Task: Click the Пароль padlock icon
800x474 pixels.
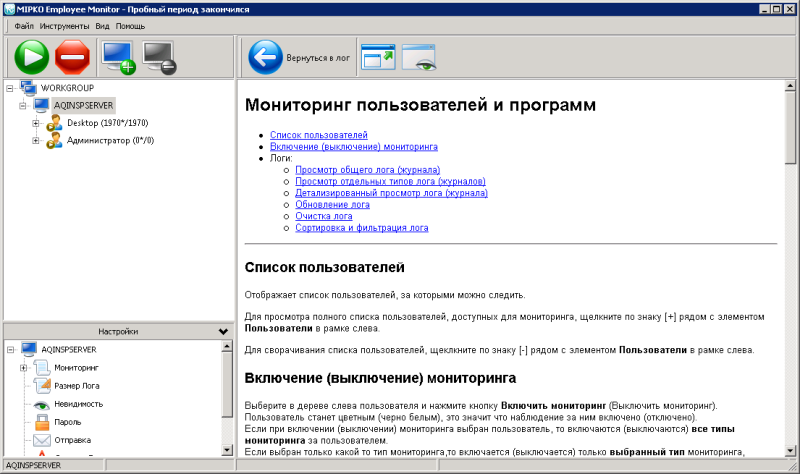Action: click(x=42, y=422)
